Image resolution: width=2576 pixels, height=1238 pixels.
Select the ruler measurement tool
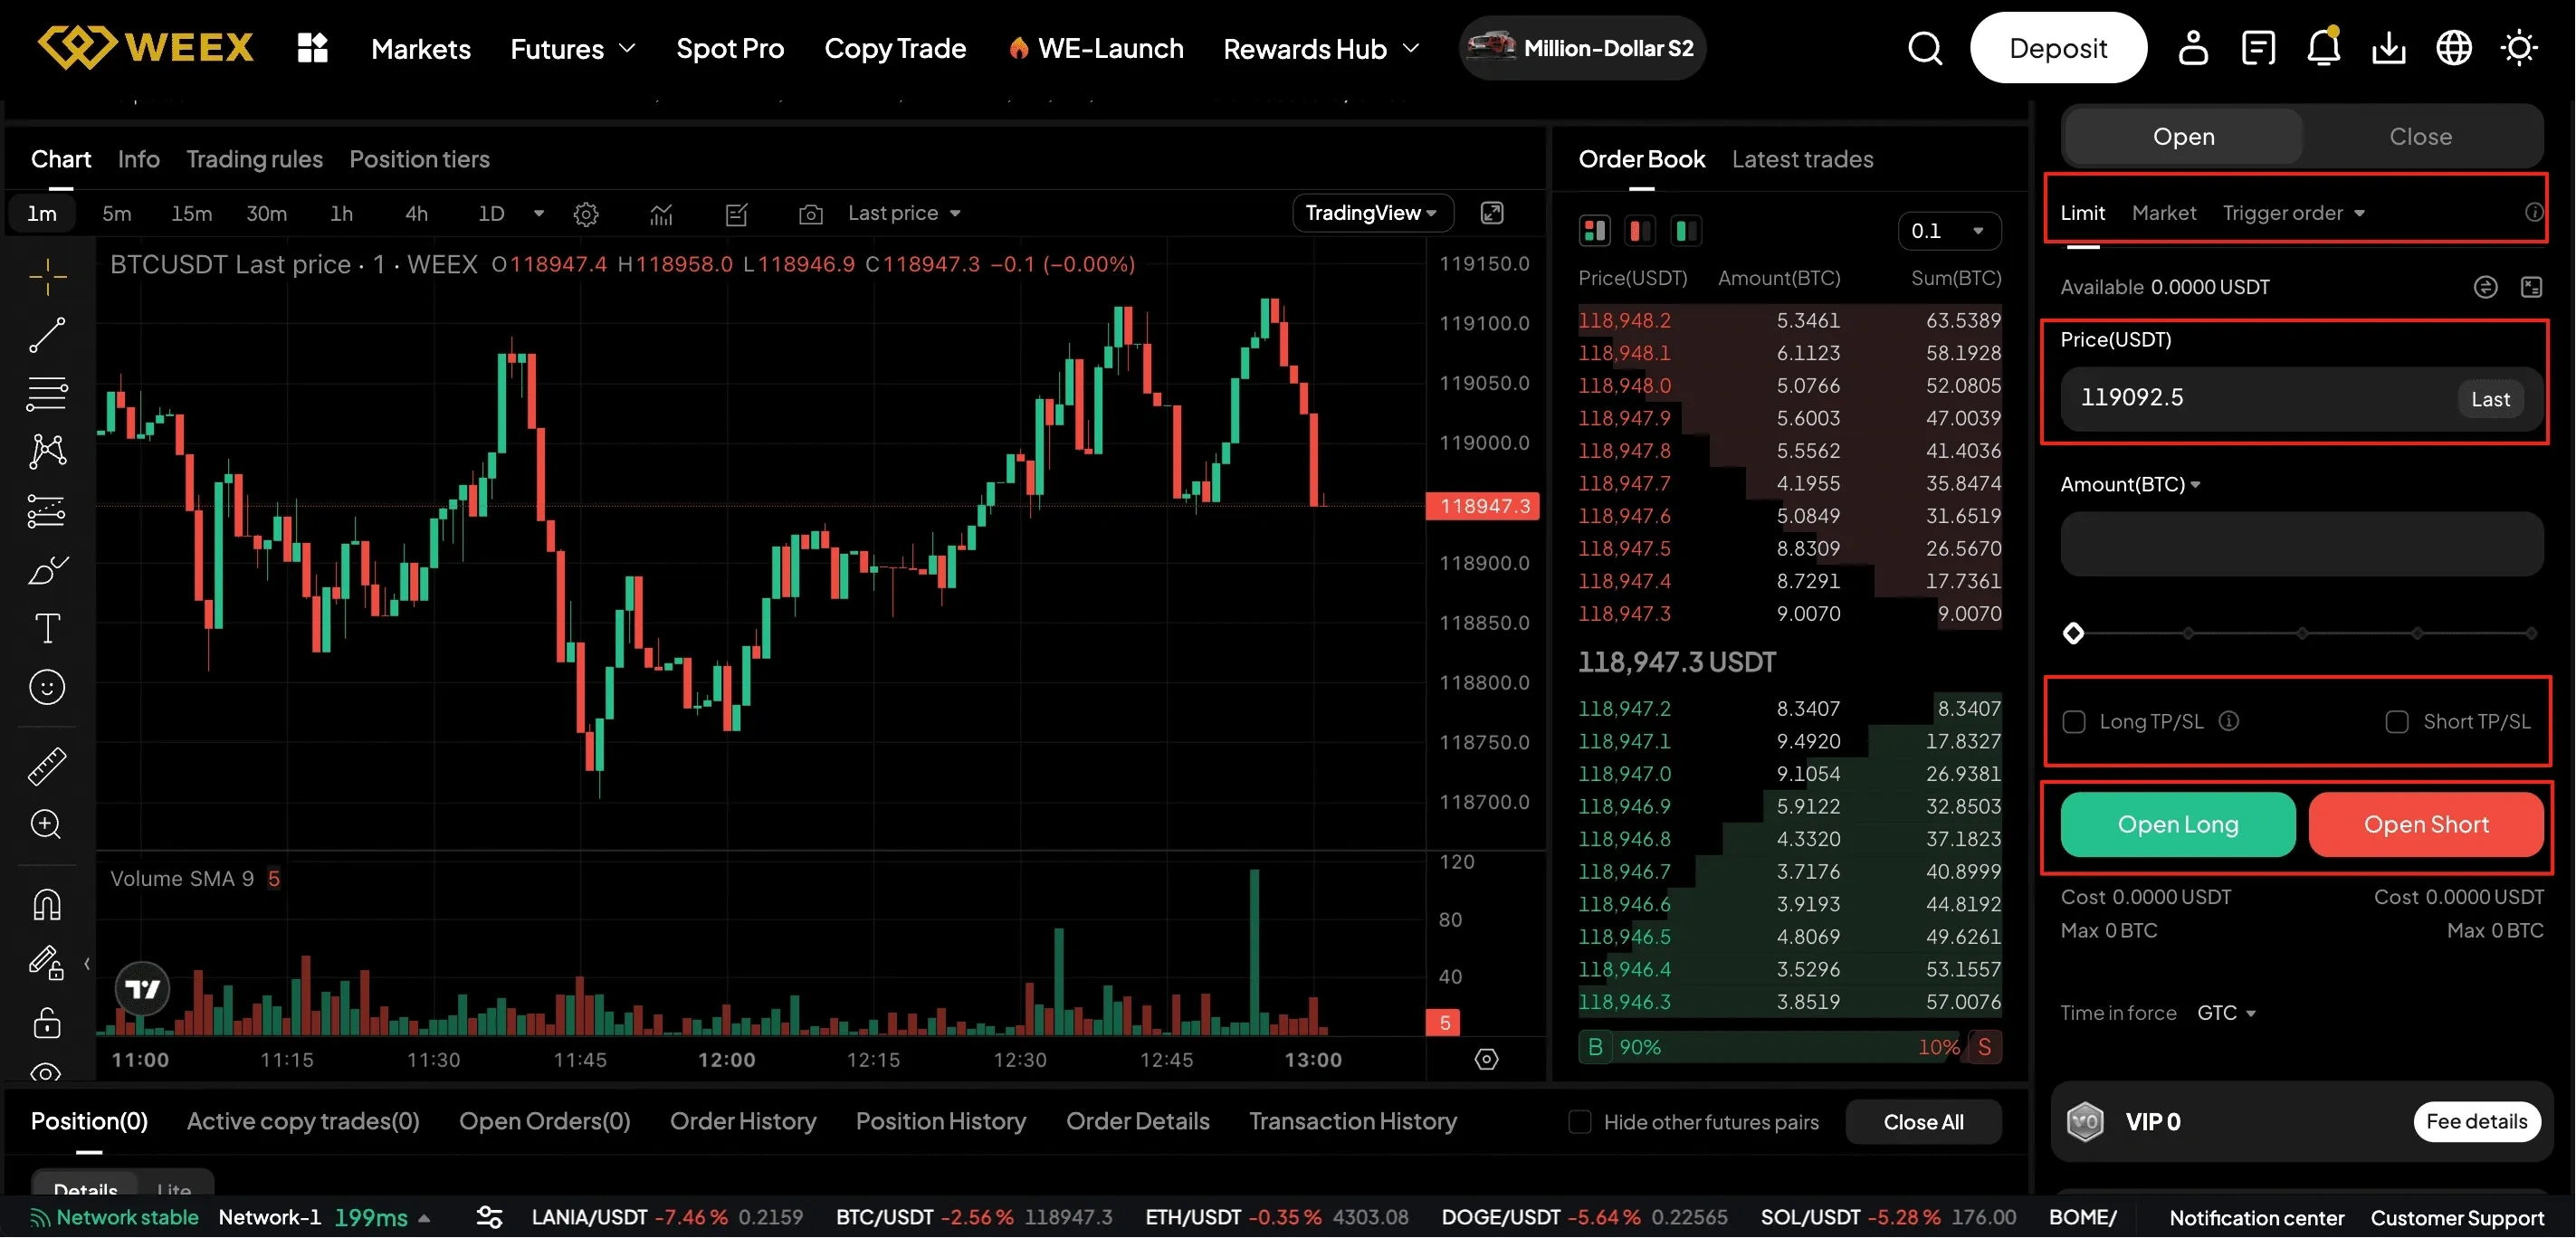[x=46, y=765]
